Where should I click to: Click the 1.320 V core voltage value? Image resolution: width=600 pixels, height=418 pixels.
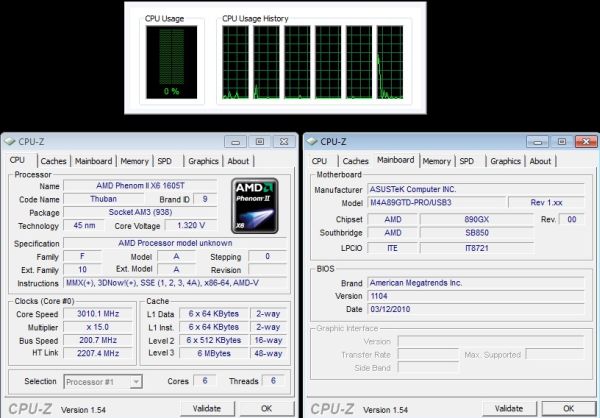191,225
